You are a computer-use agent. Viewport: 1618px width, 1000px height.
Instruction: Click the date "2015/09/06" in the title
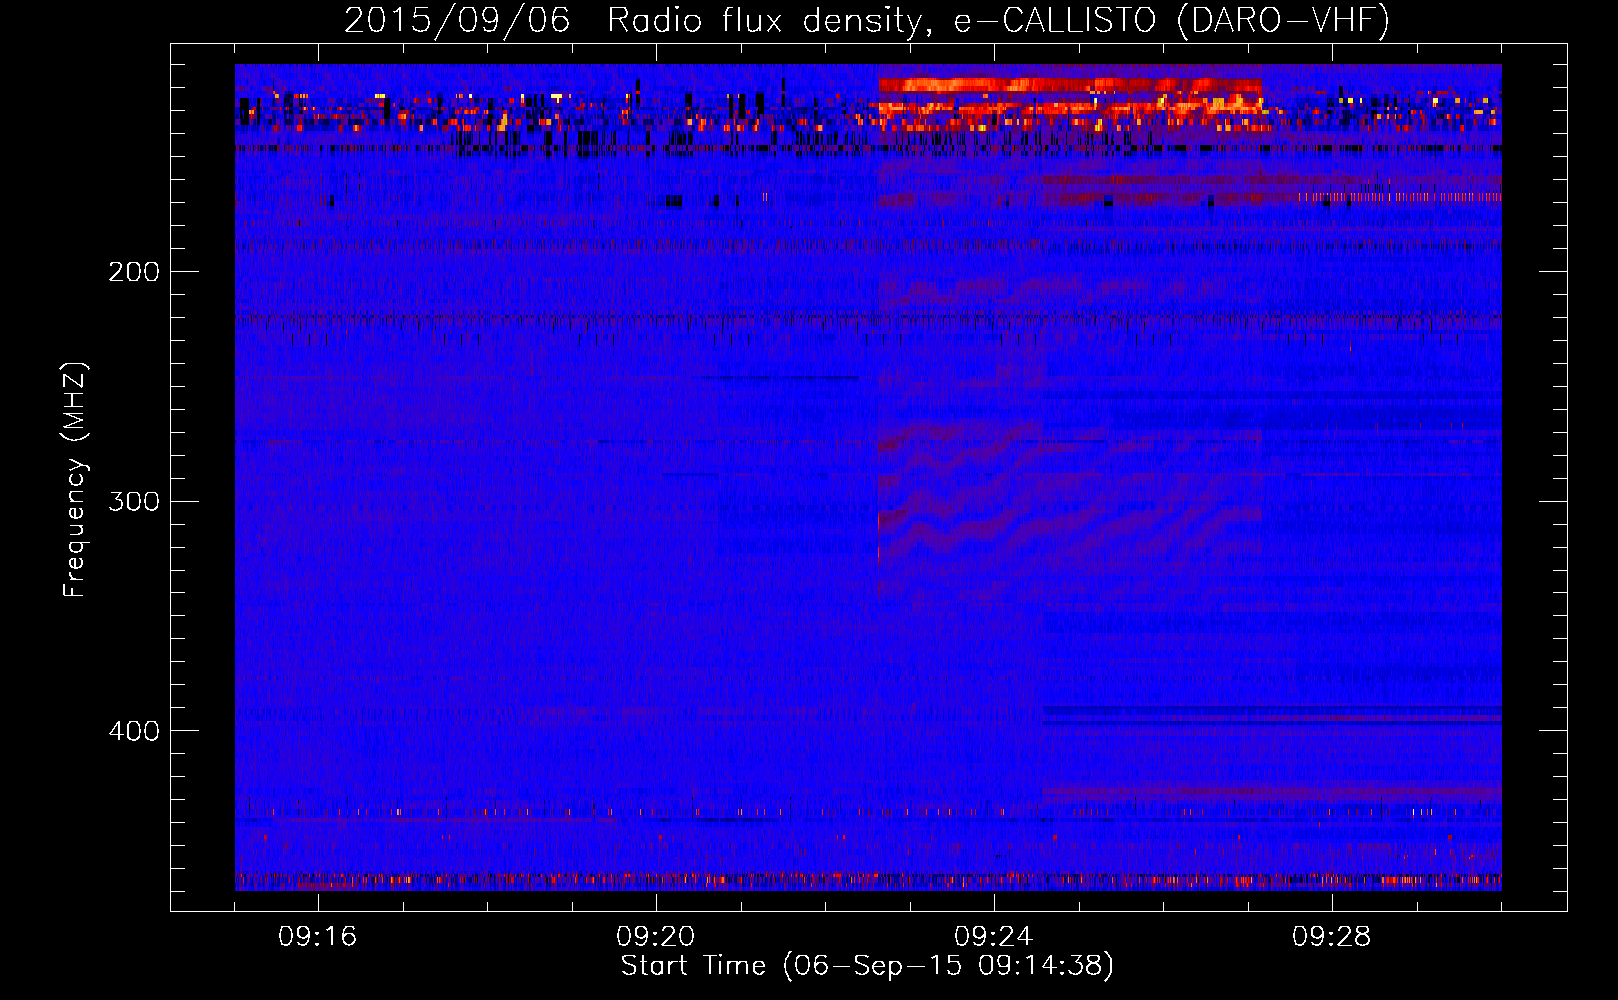[x=457, y=21]
